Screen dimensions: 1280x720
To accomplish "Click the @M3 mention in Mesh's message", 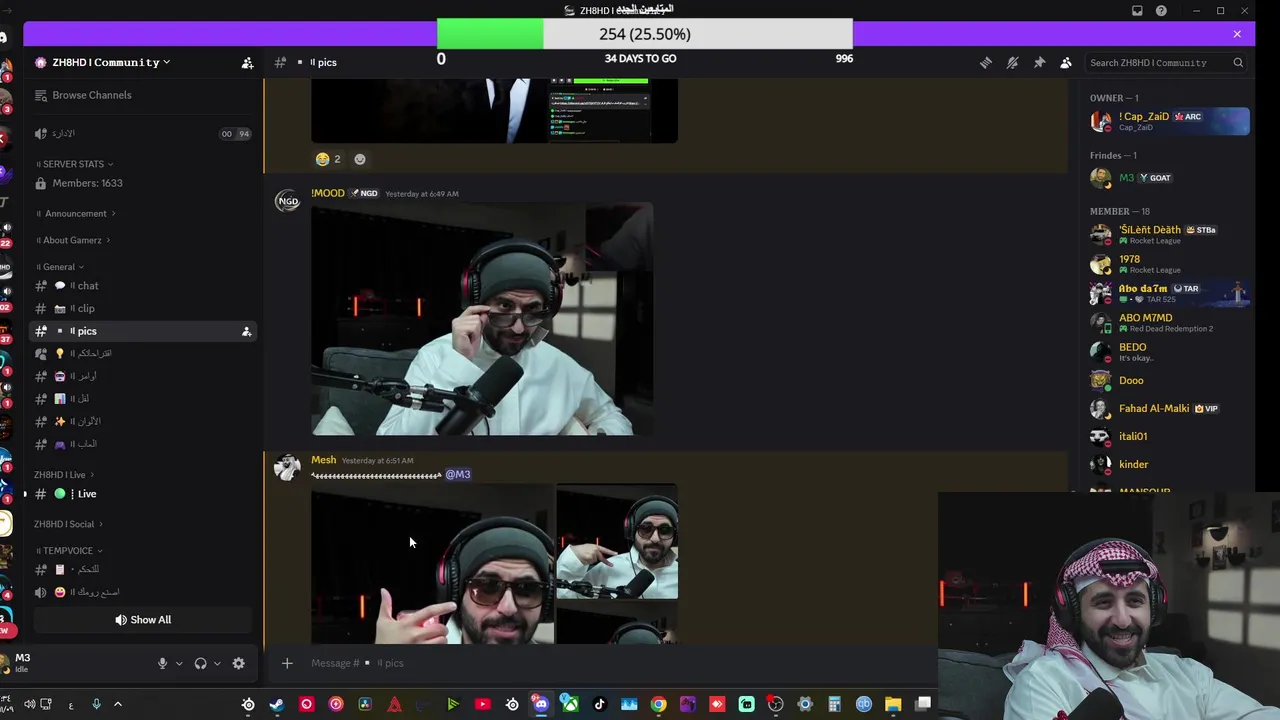I will (x=457, y=475).
